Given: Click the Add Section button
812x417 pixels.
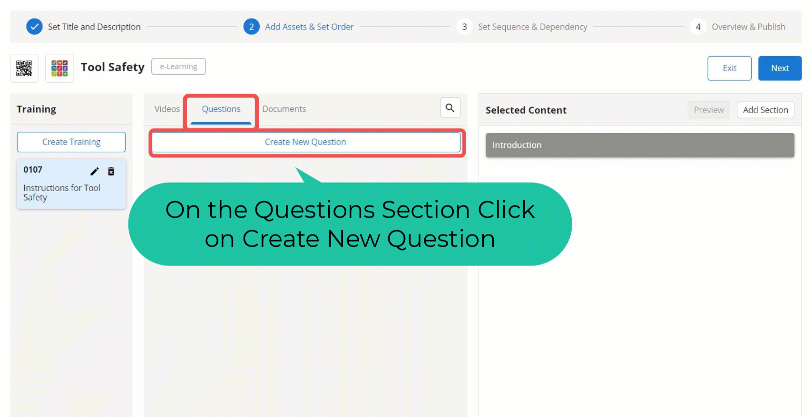Looking at the screenshot, I should 765,110.
